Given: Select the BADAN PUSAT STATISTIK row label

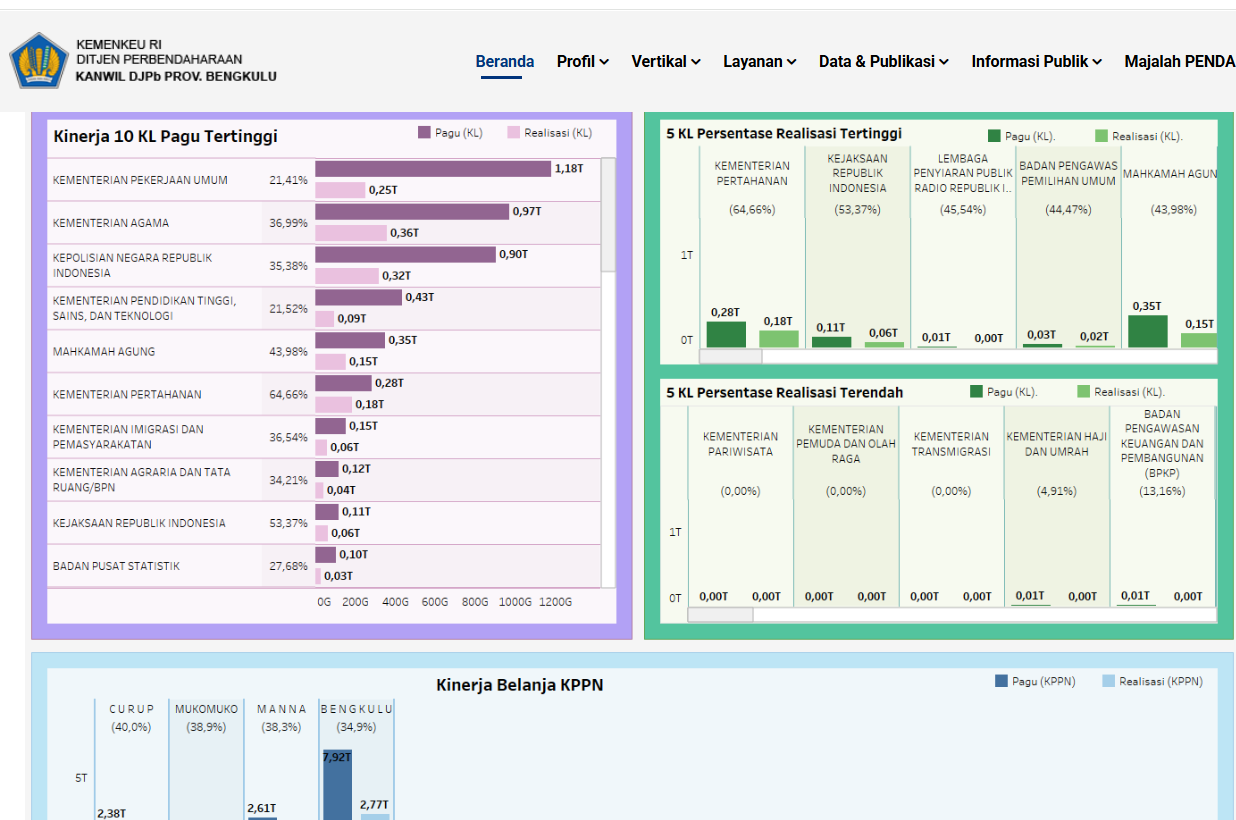Looking at the screenshot, I should click(116, 566).
